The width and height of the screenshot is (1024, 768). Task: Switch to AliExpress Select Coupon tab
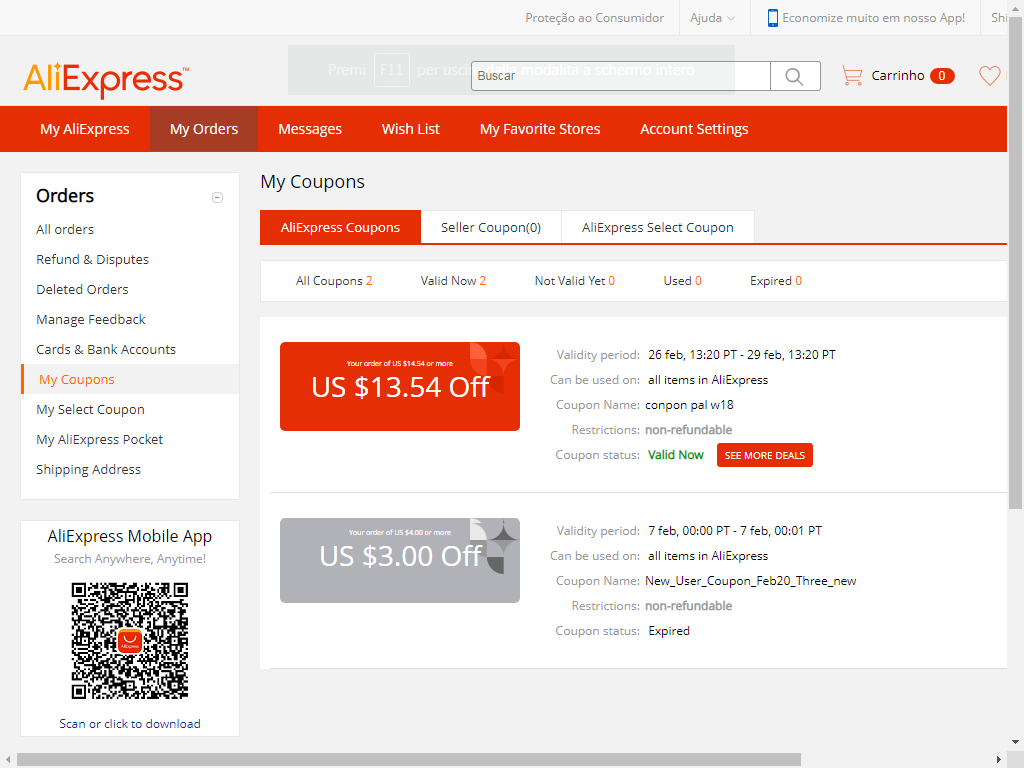coord(658,227)
